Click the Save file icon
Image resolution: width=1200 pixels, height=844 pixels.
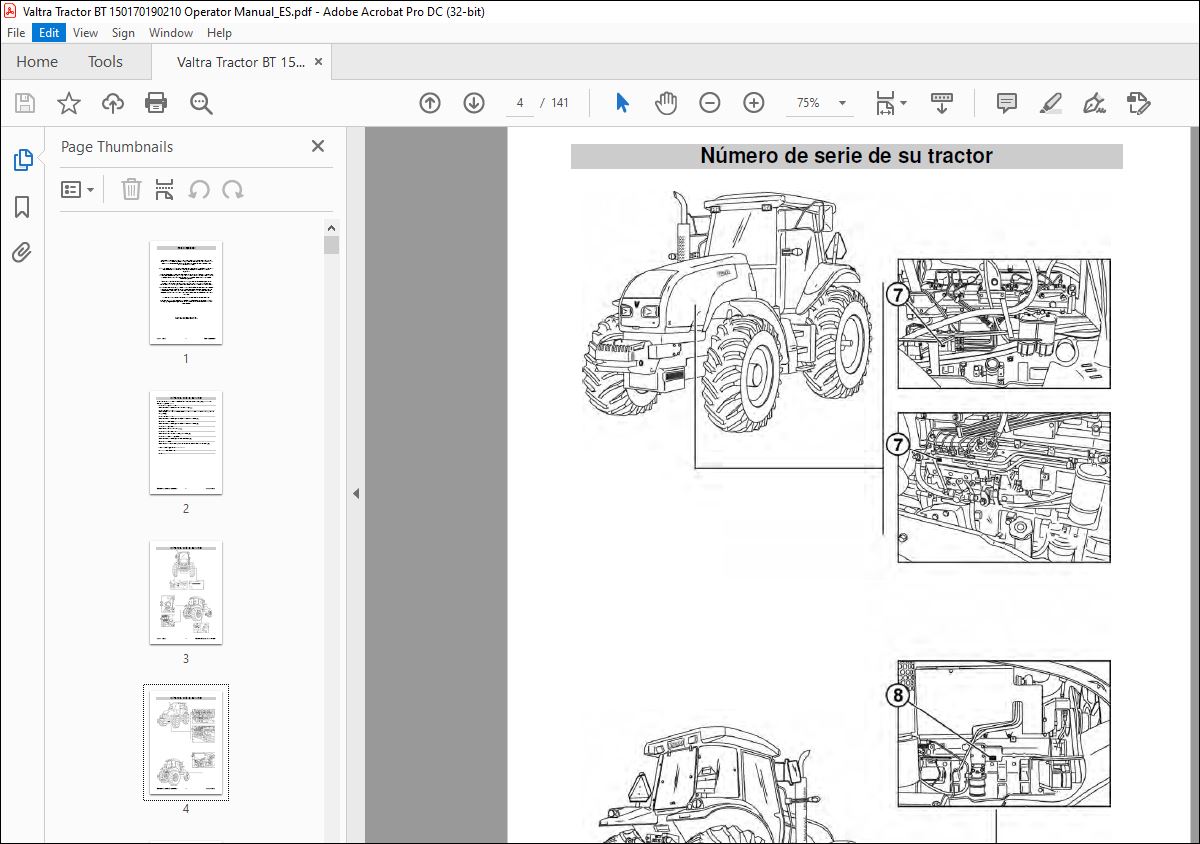(25, 103)
